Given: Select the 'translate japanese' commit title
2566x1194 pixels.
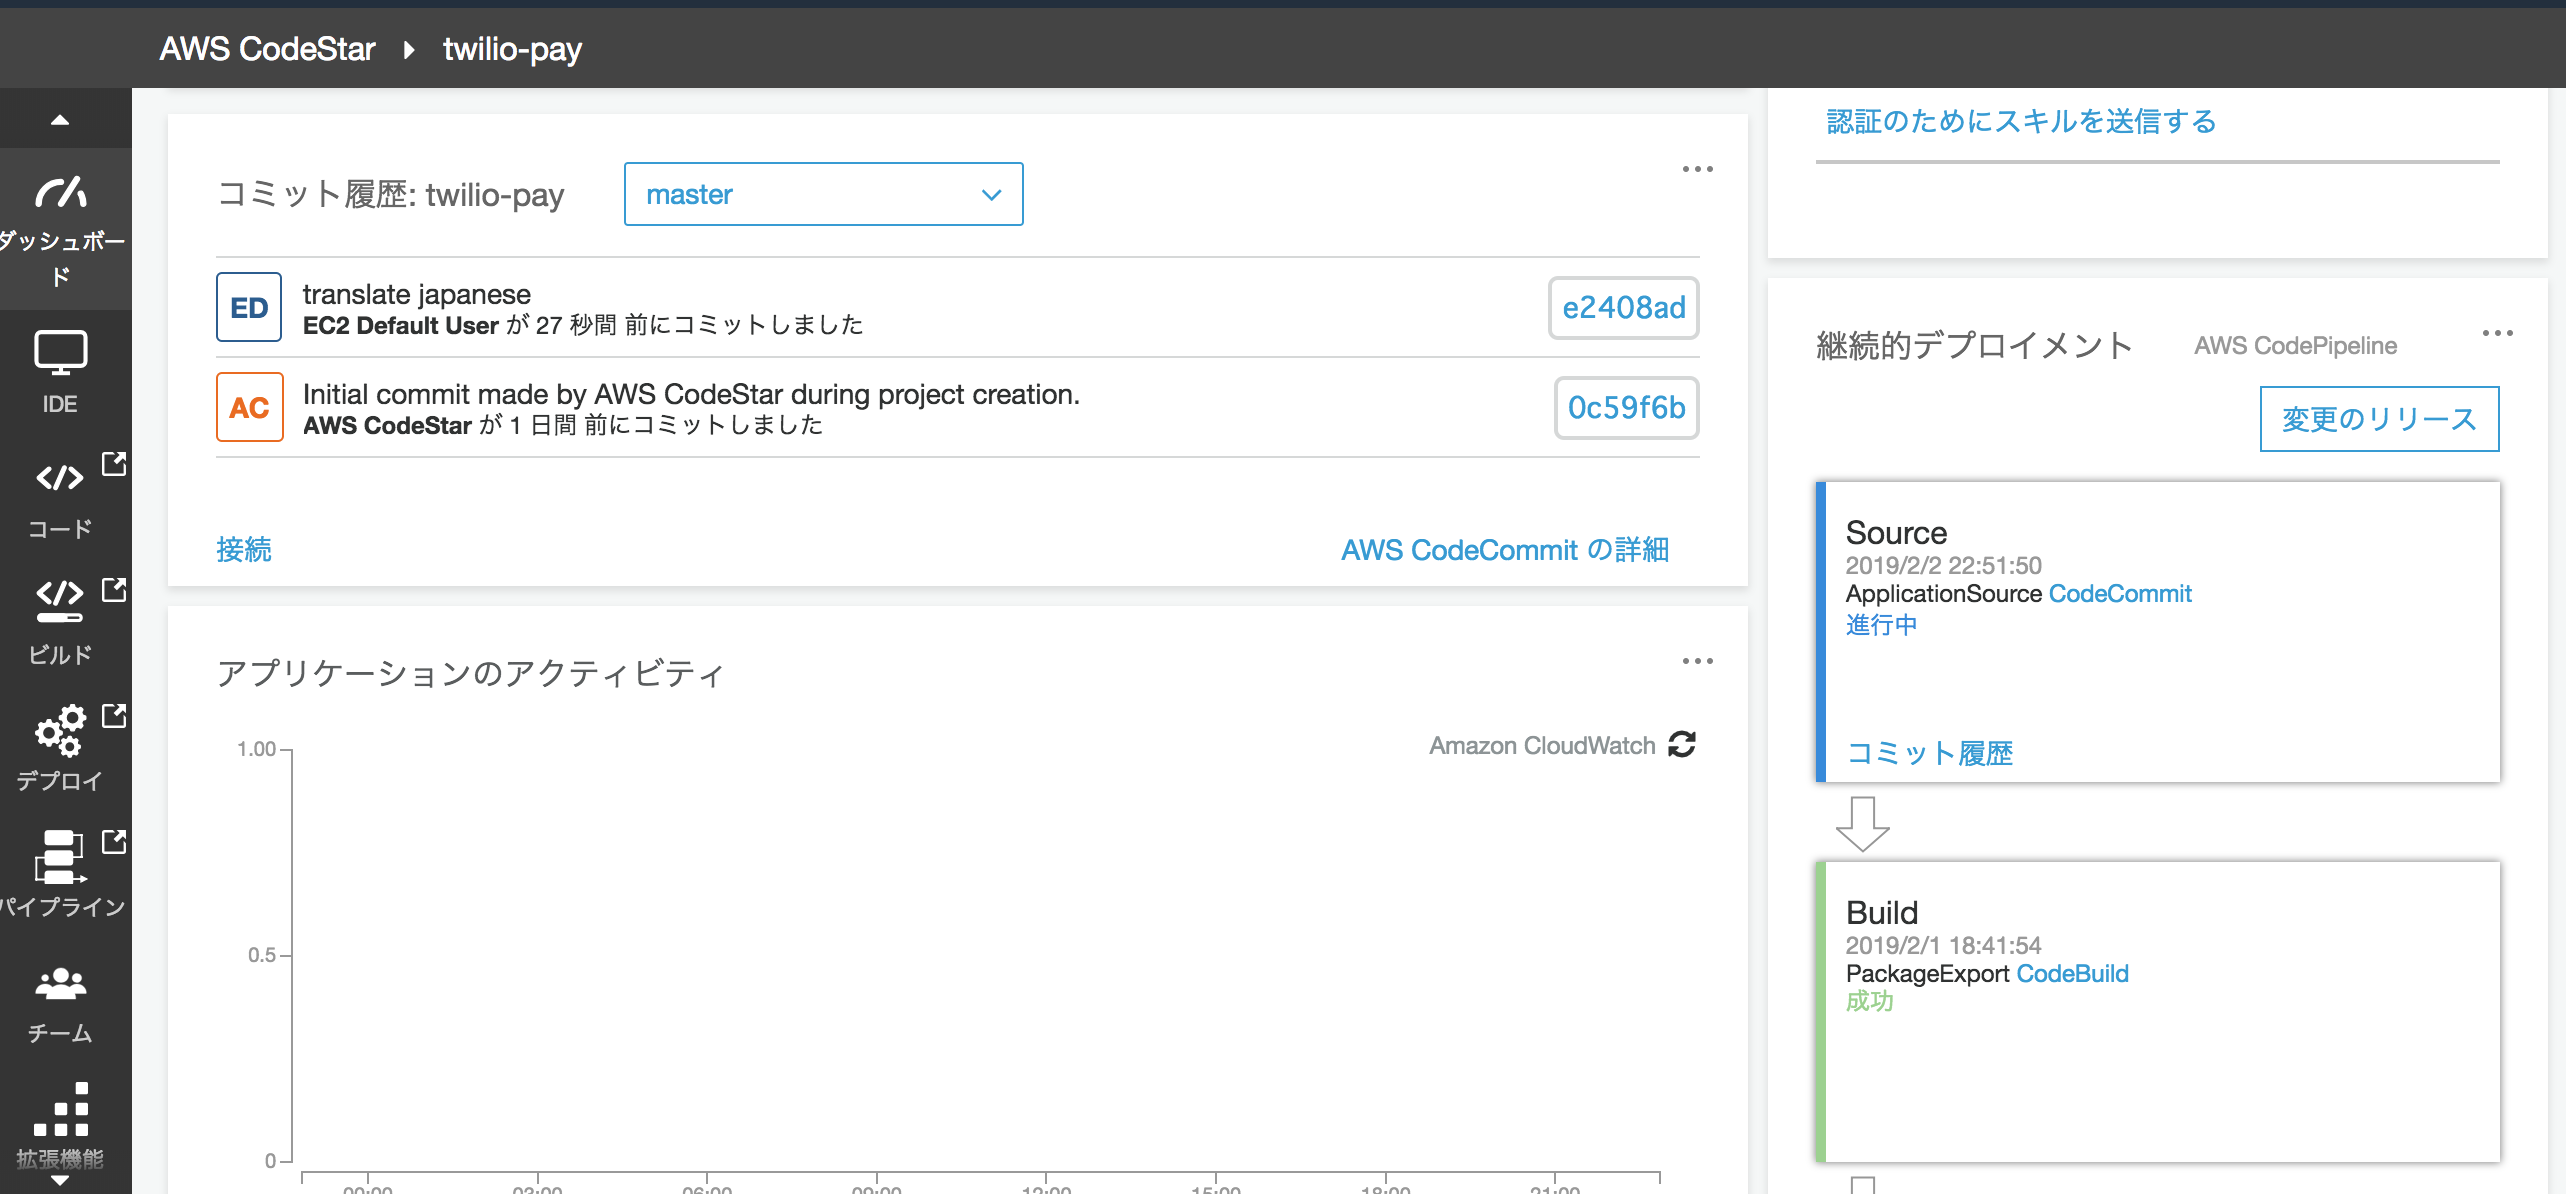Looking at the screenshot, I should click(416, 294).
